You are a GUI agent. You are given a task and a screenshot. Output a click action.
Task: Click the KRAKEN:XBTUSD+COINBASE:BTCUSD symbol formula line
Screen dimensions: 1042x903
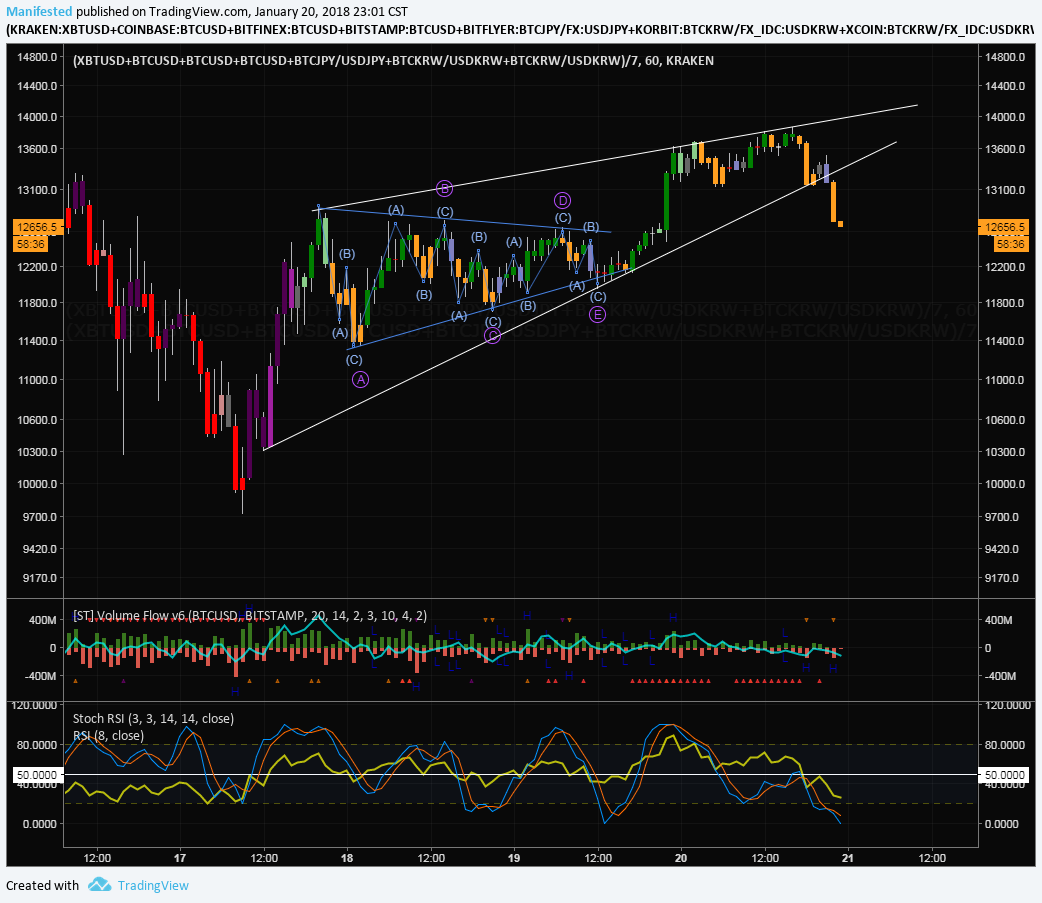click(520, 29)
